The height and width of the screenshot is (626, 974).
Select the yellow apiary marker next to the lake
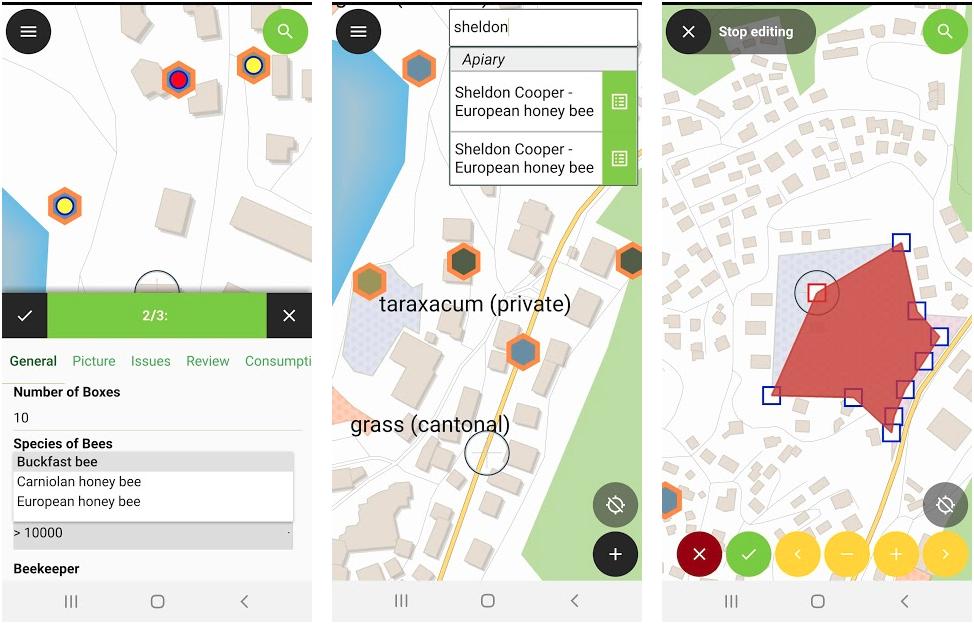(65, 206)
